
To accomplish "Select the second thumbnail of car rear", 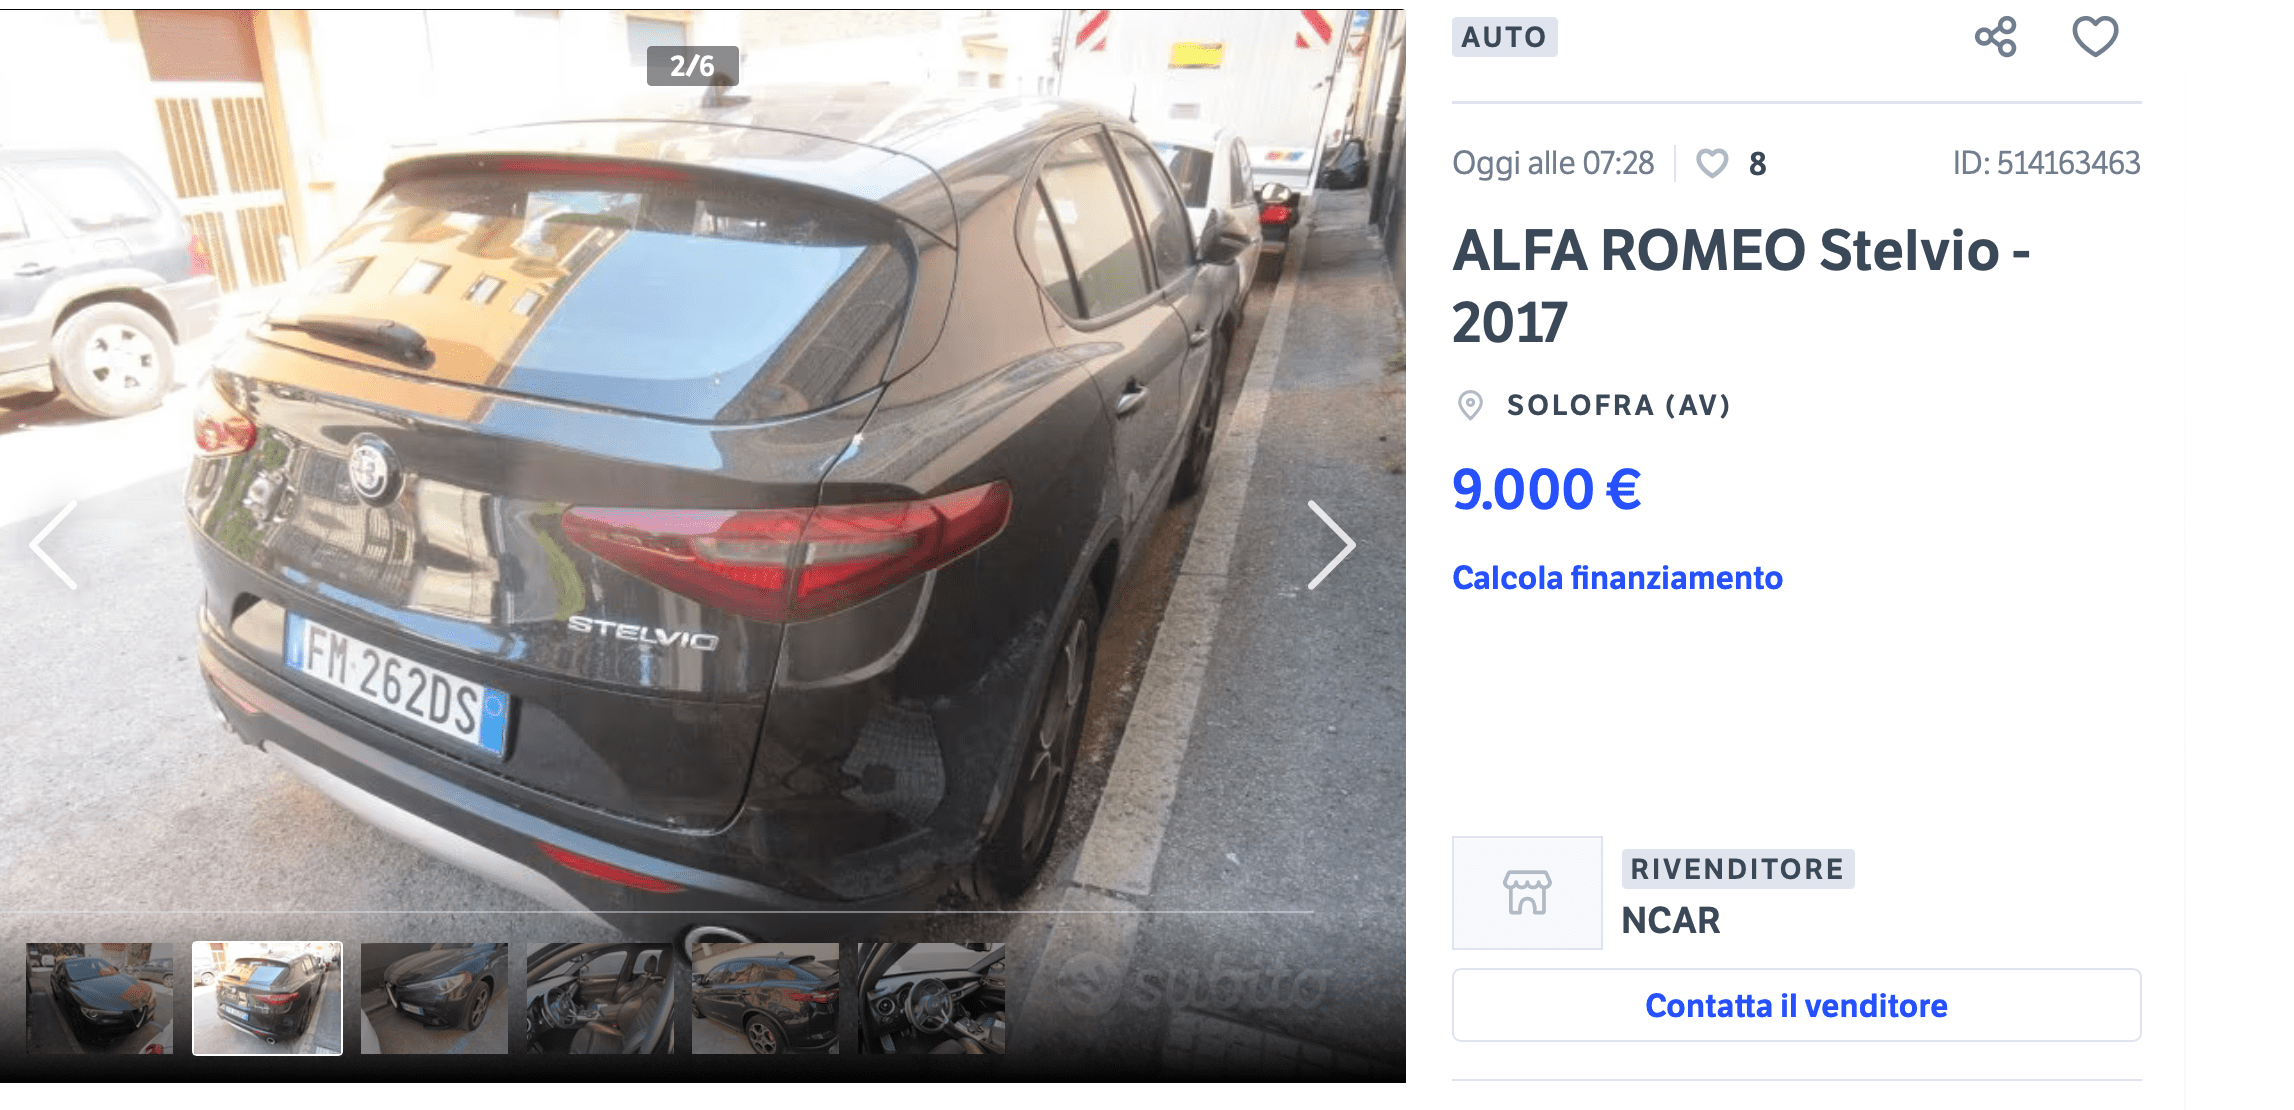I will pyautogui.click(x=267, y=998).
